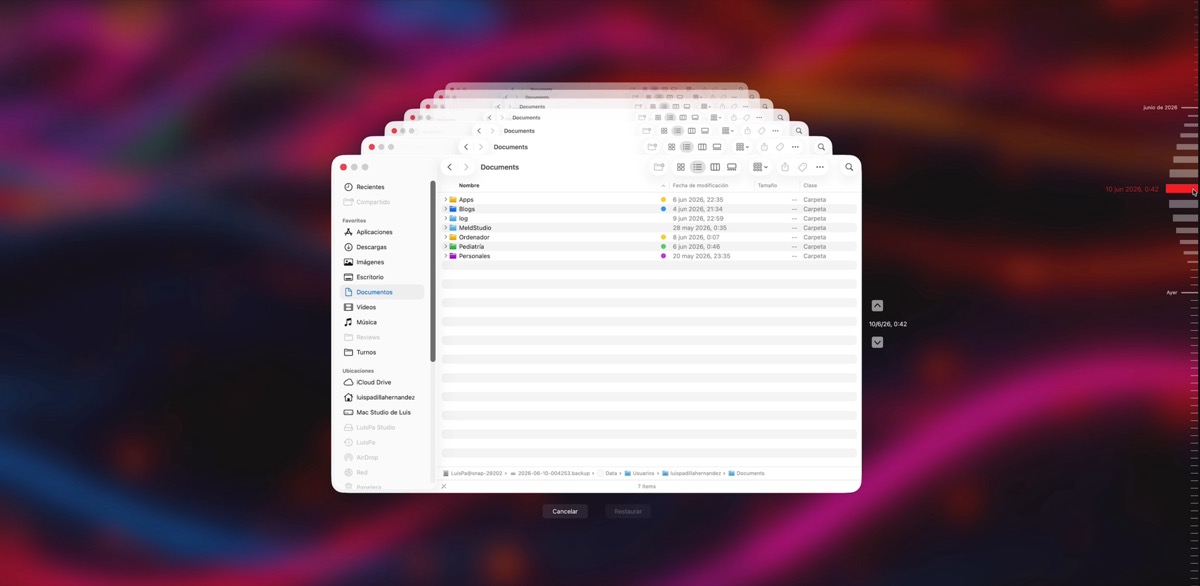This screenshot has height=586, width=1200.
Task: Select the Ordenador folder row
Action: point(649,237)
